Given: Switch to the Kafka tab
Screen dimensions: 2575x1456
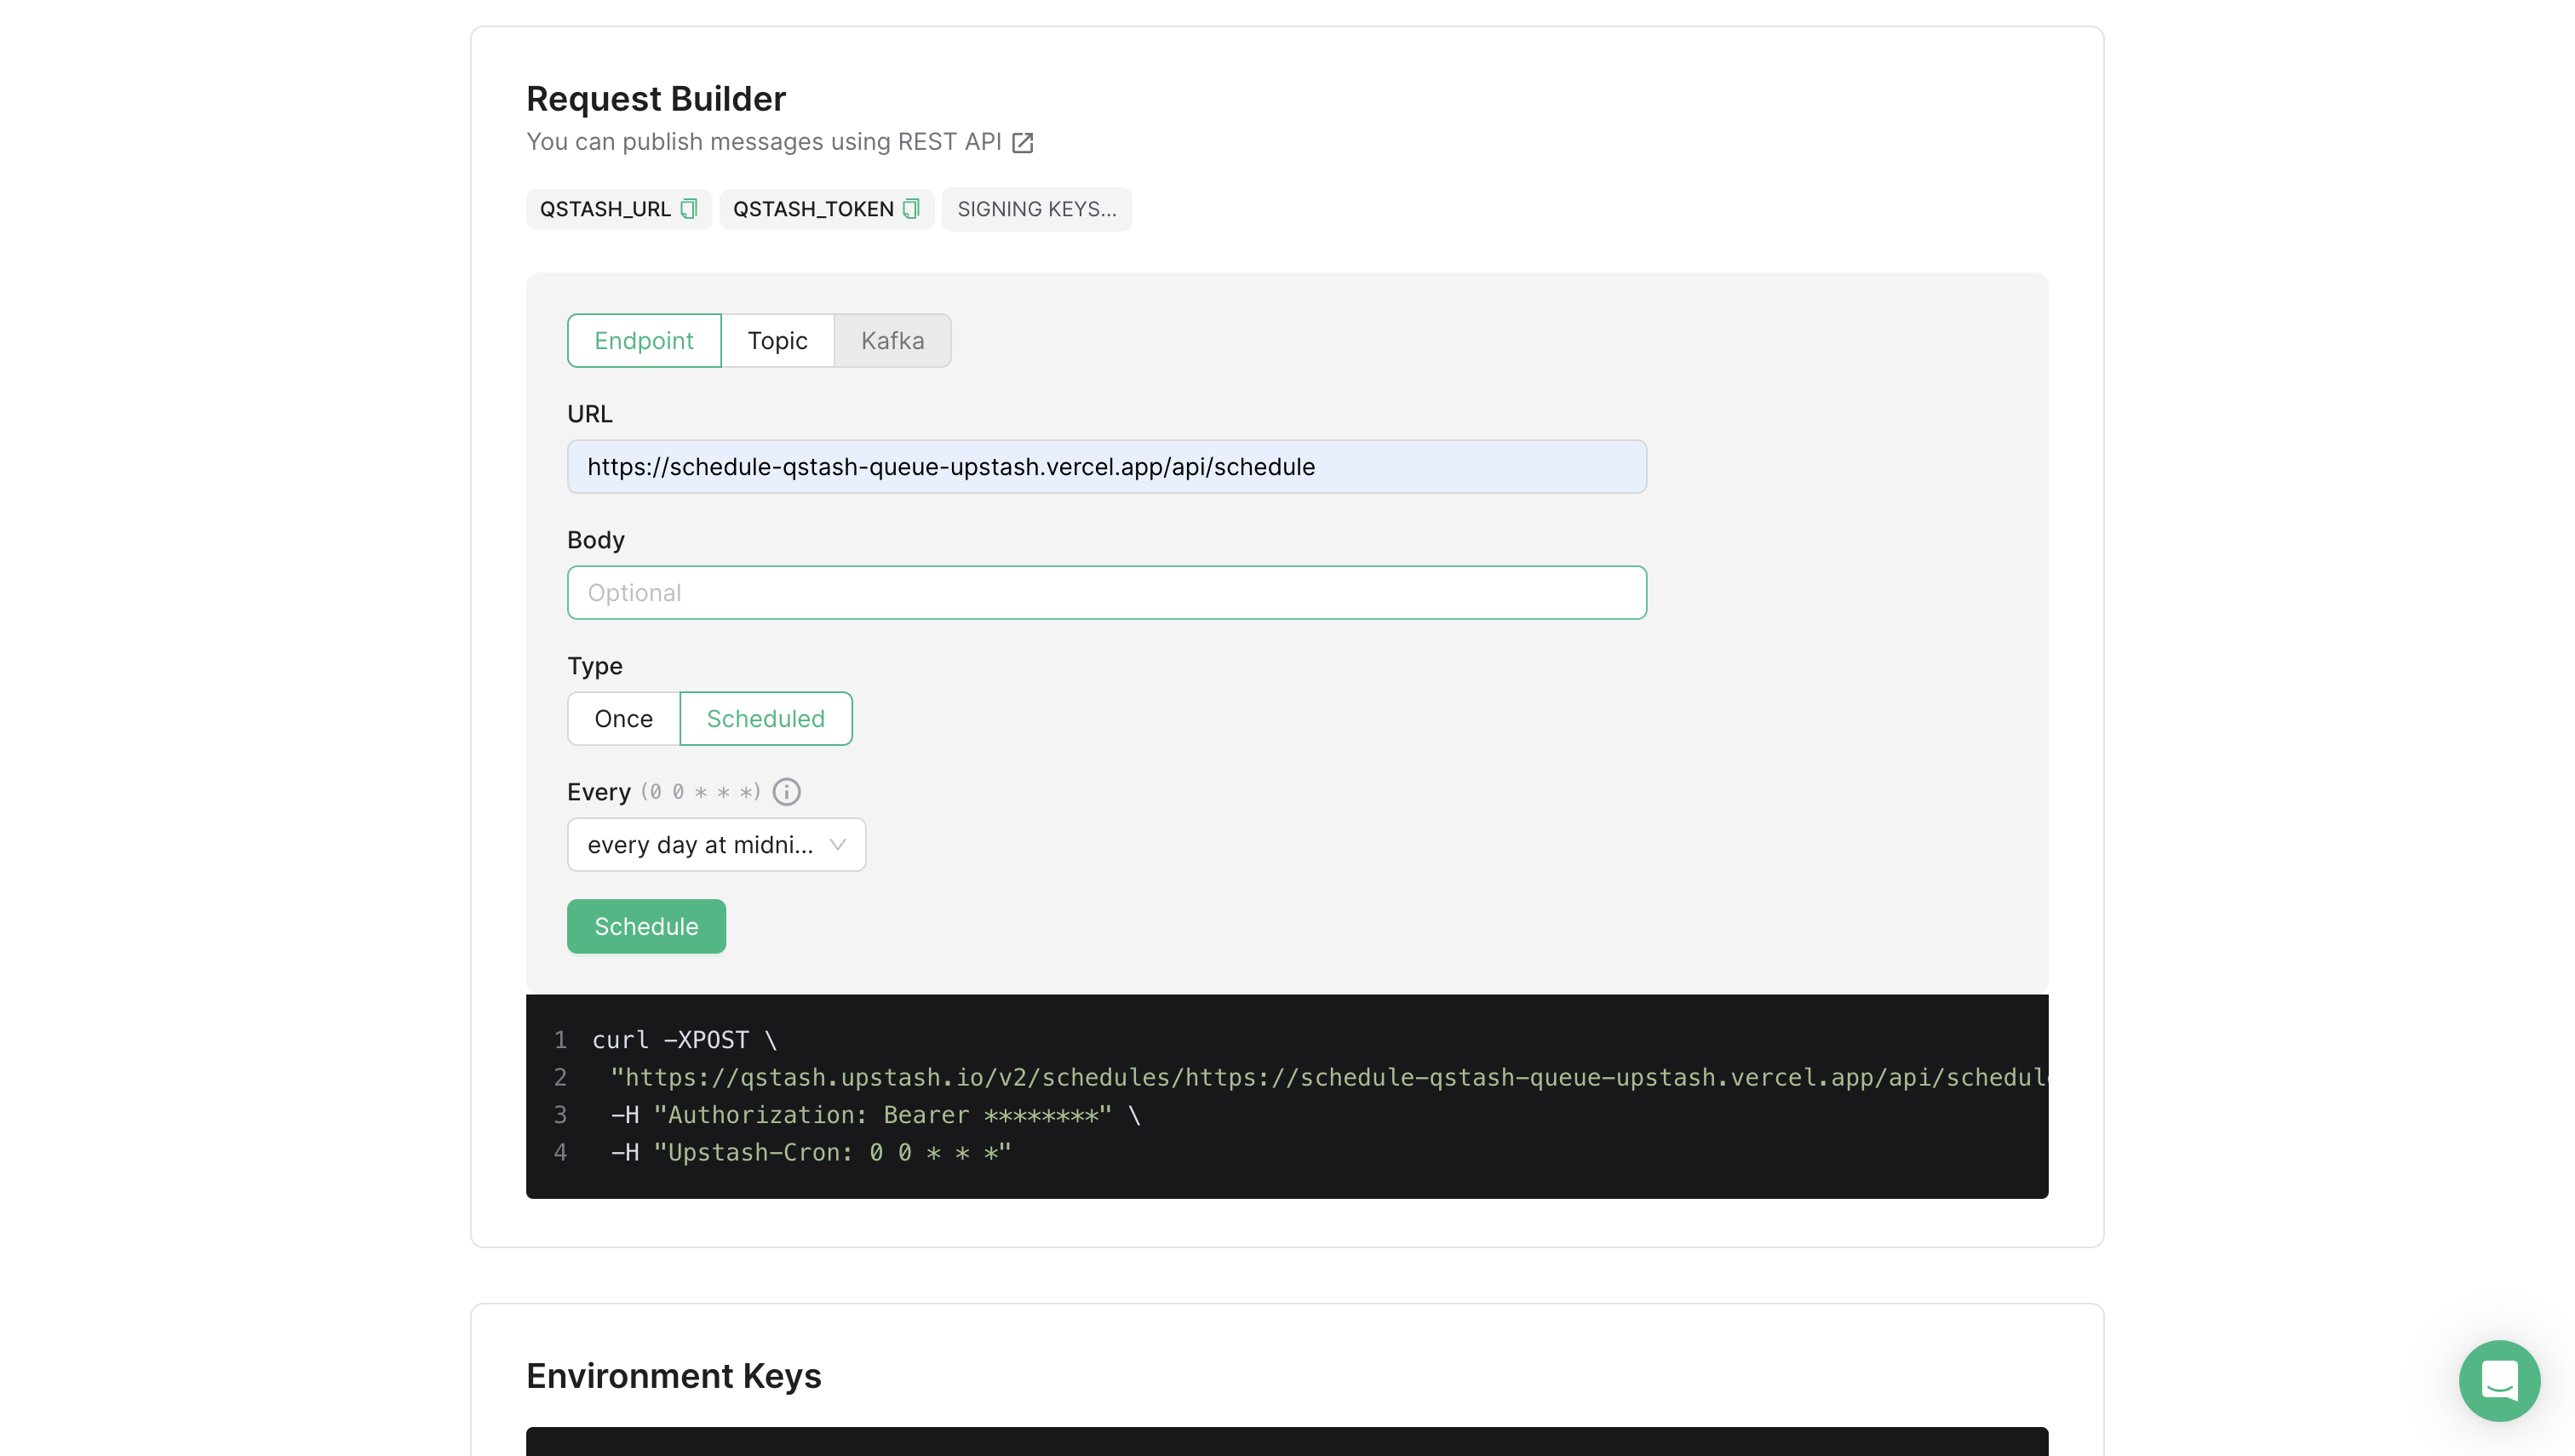Looking at the screenshot, I should click(891, 340).
